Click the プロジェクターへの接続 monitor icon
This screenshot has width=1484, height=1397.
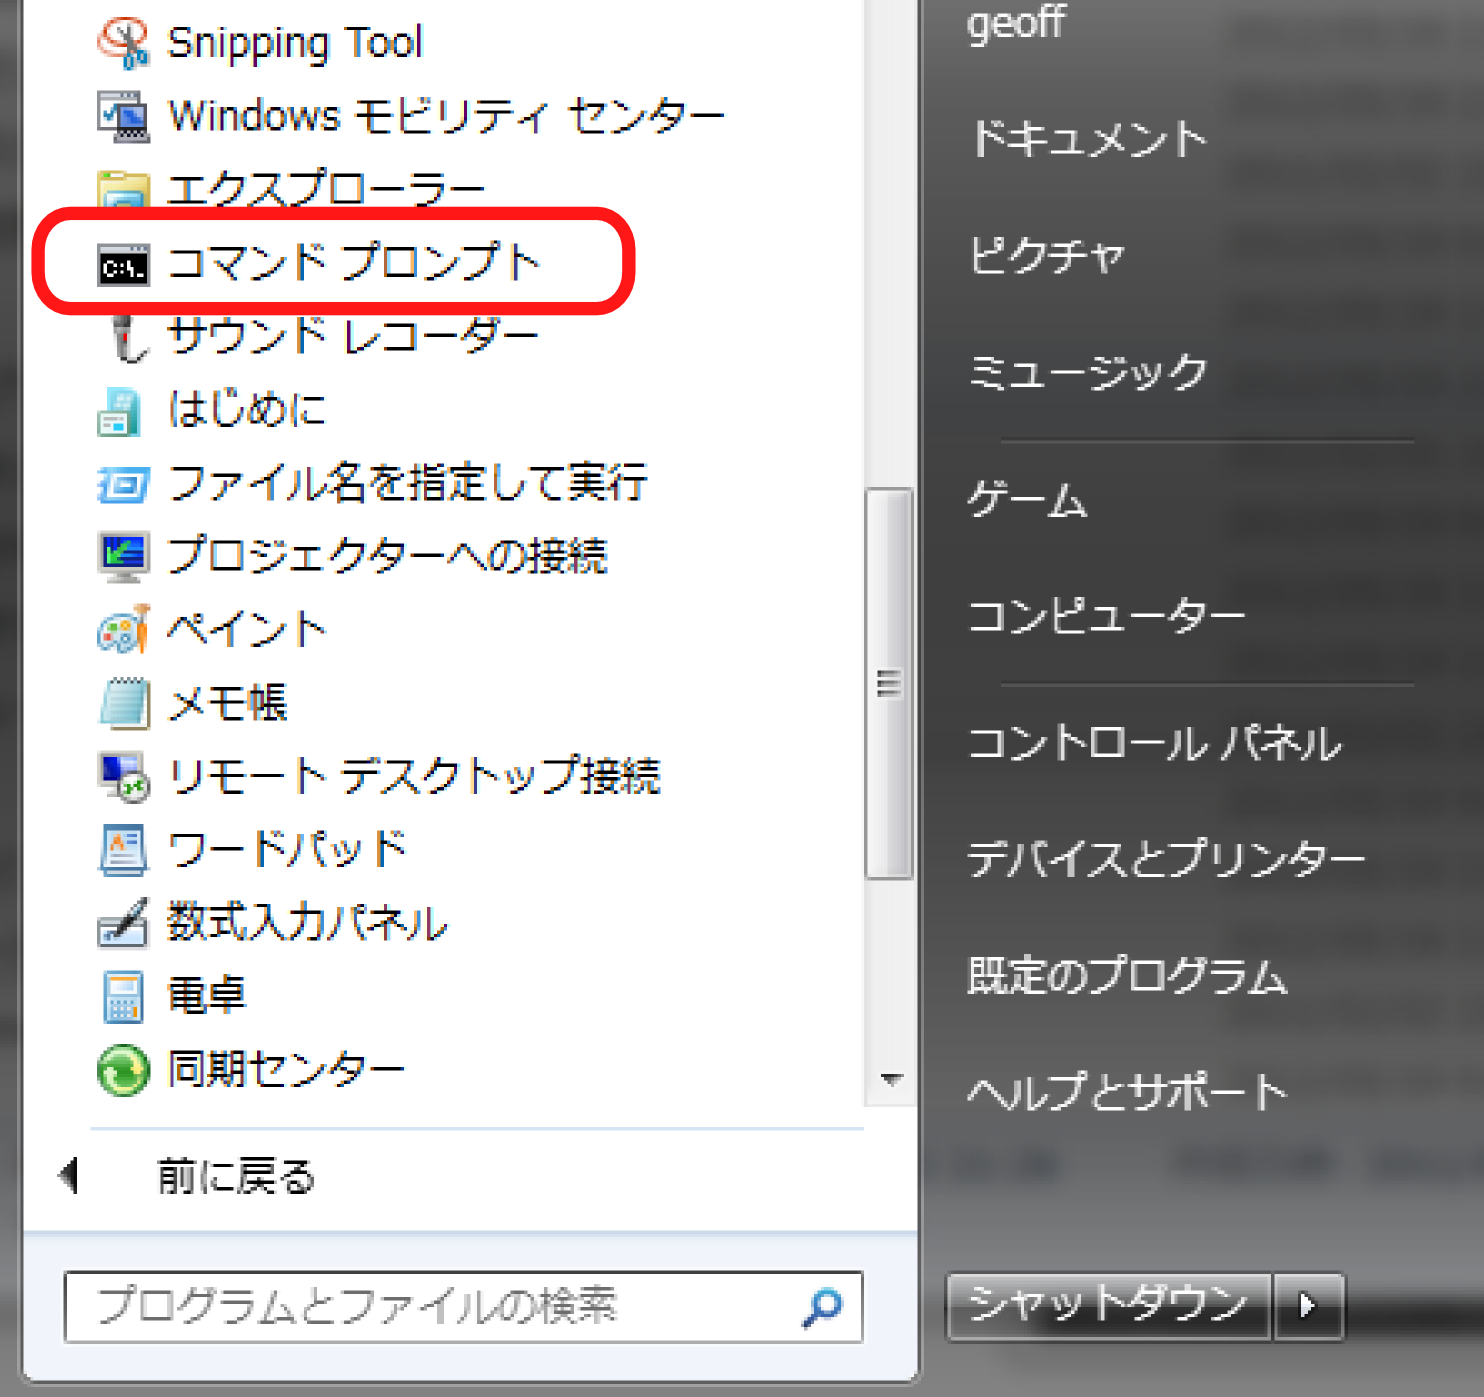(x=123, y=557)
